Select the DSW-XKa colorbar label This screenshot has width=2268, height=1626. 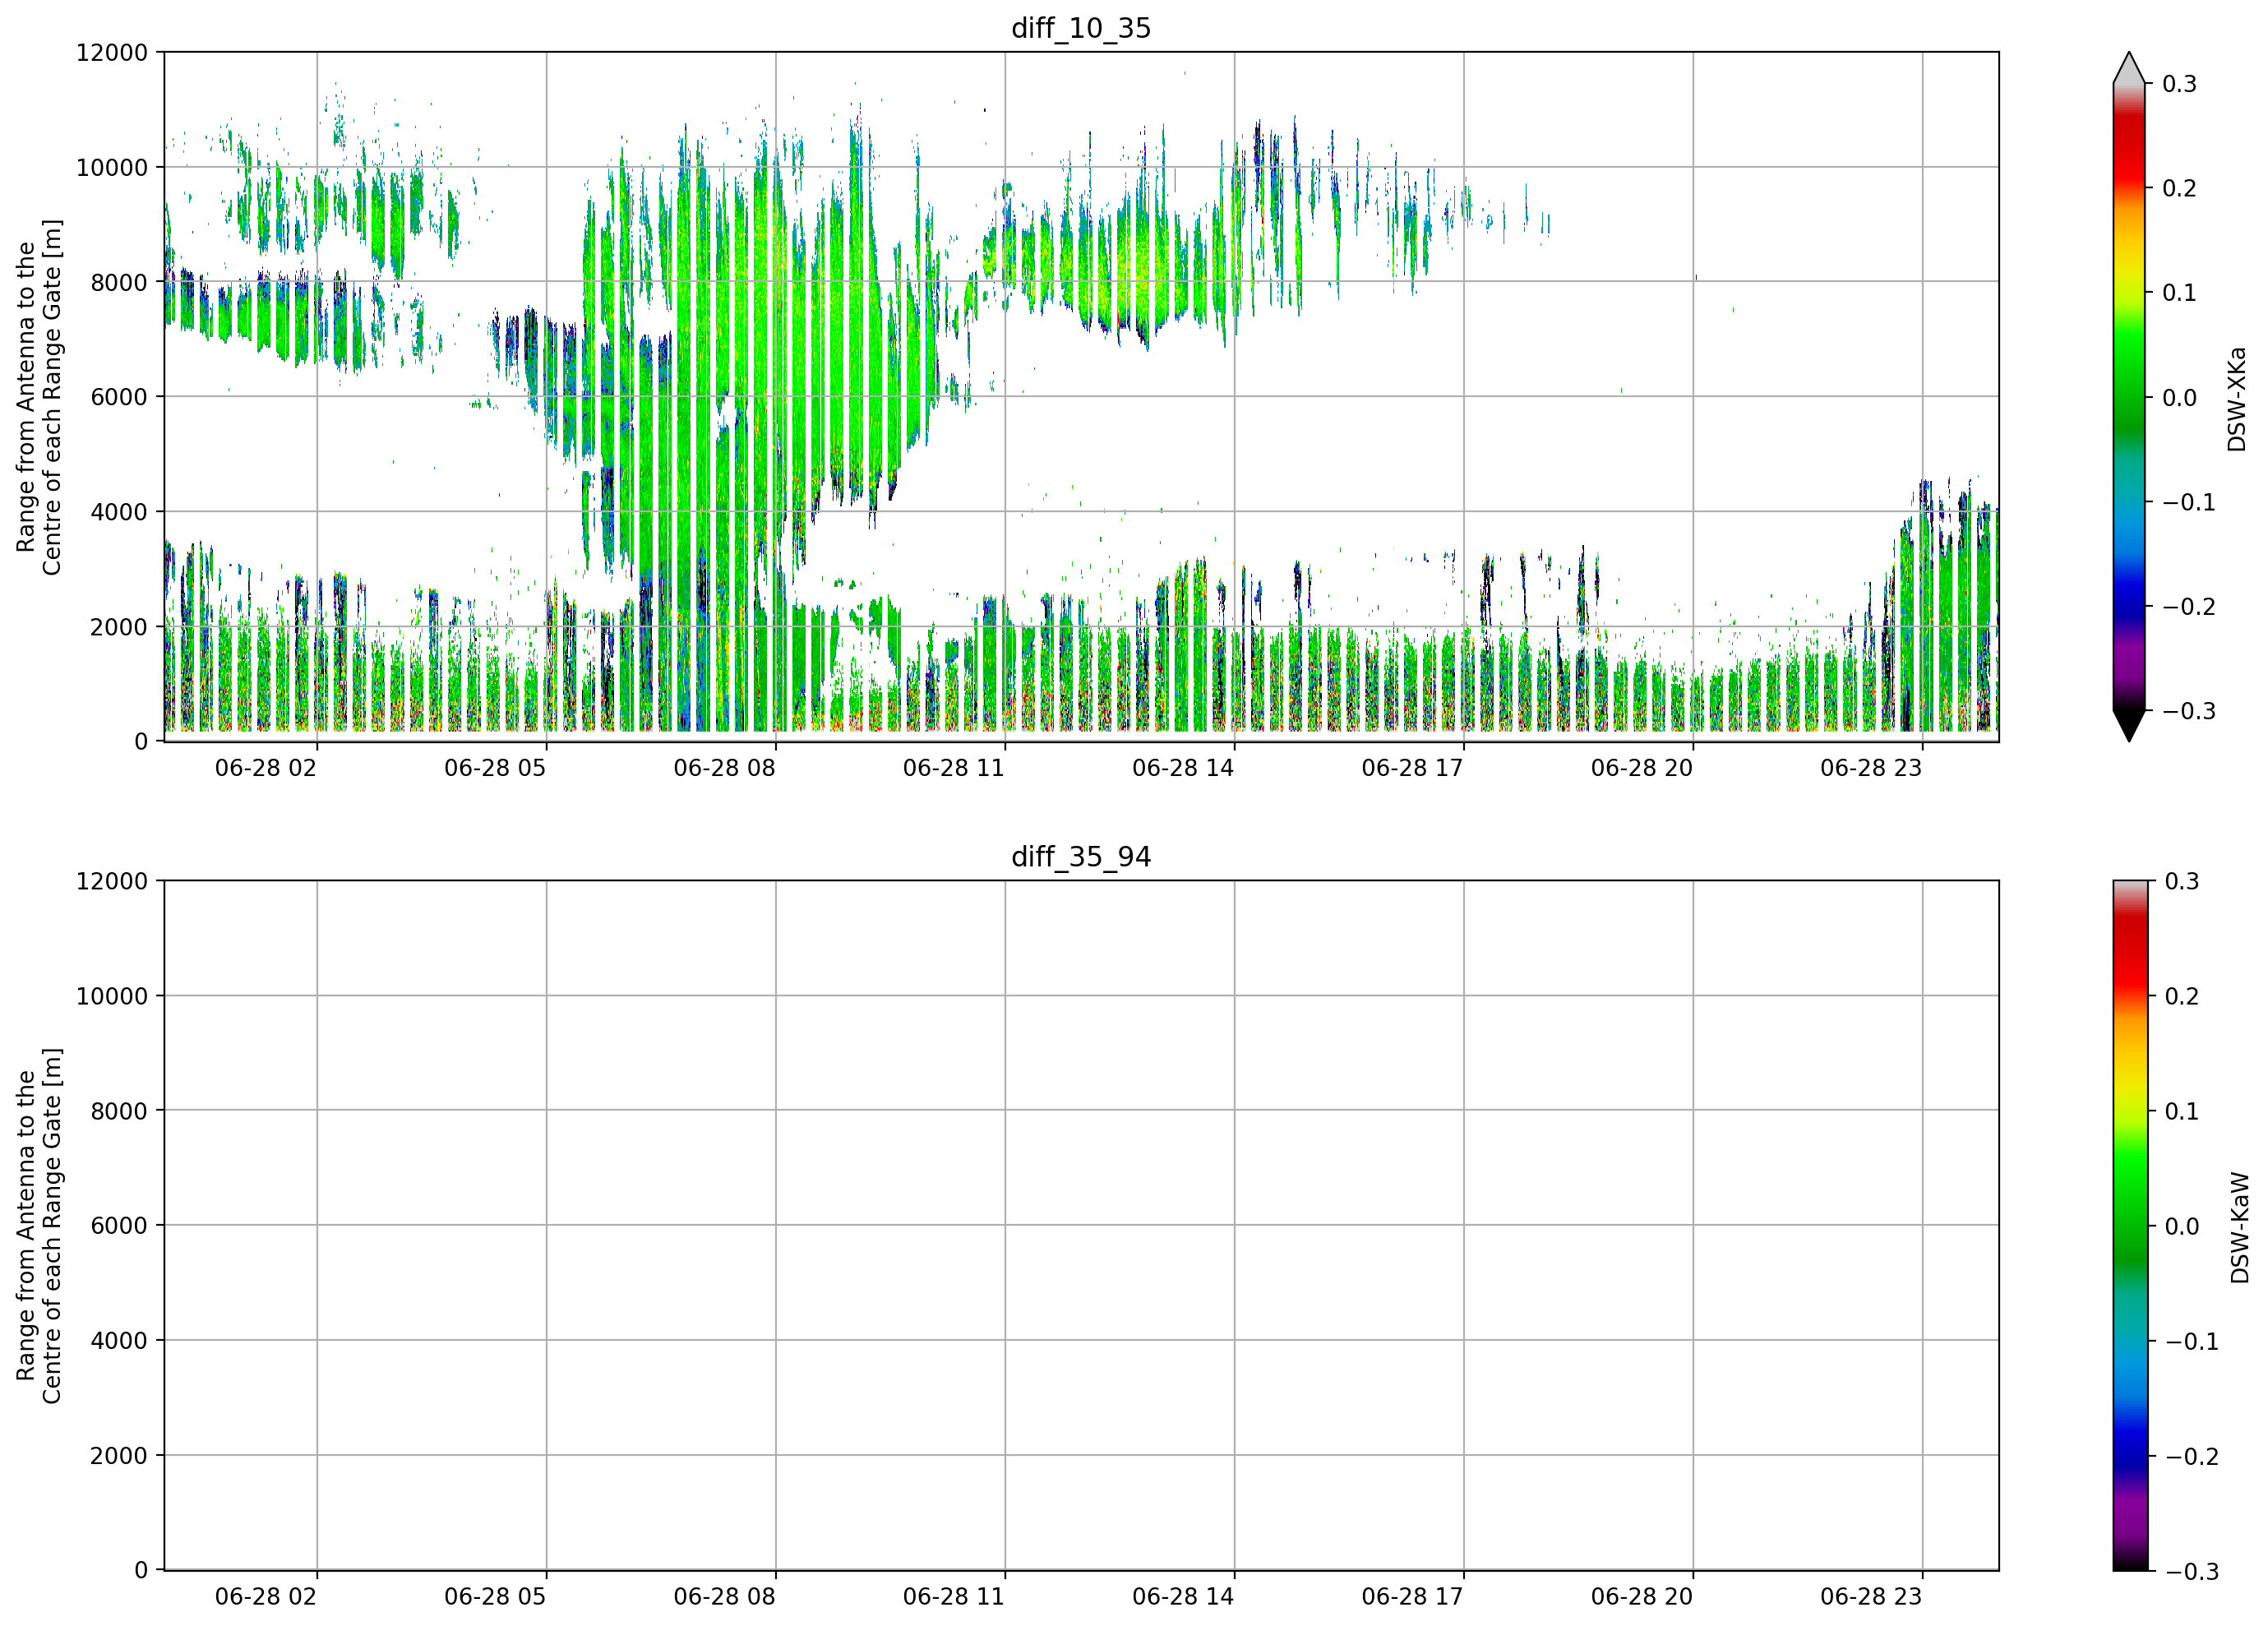tap(2237, 399)
